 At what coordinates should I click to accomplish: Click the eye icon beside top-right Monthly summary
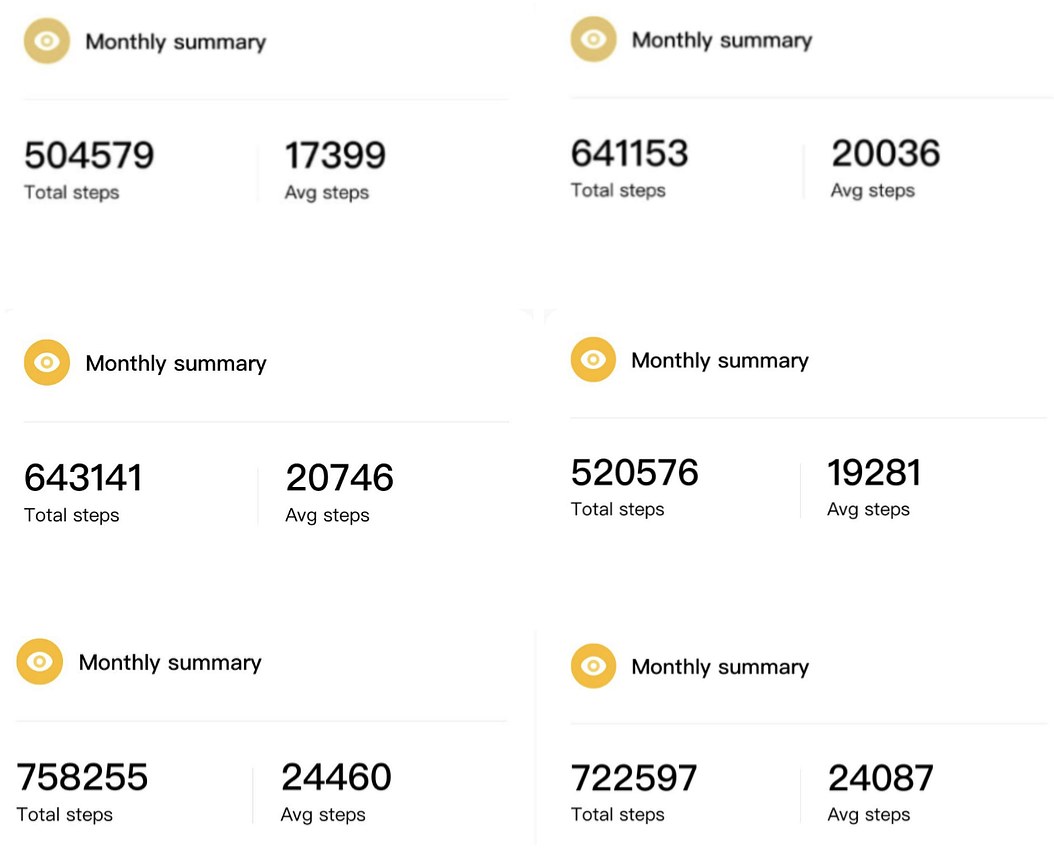(x=593, y=39)
